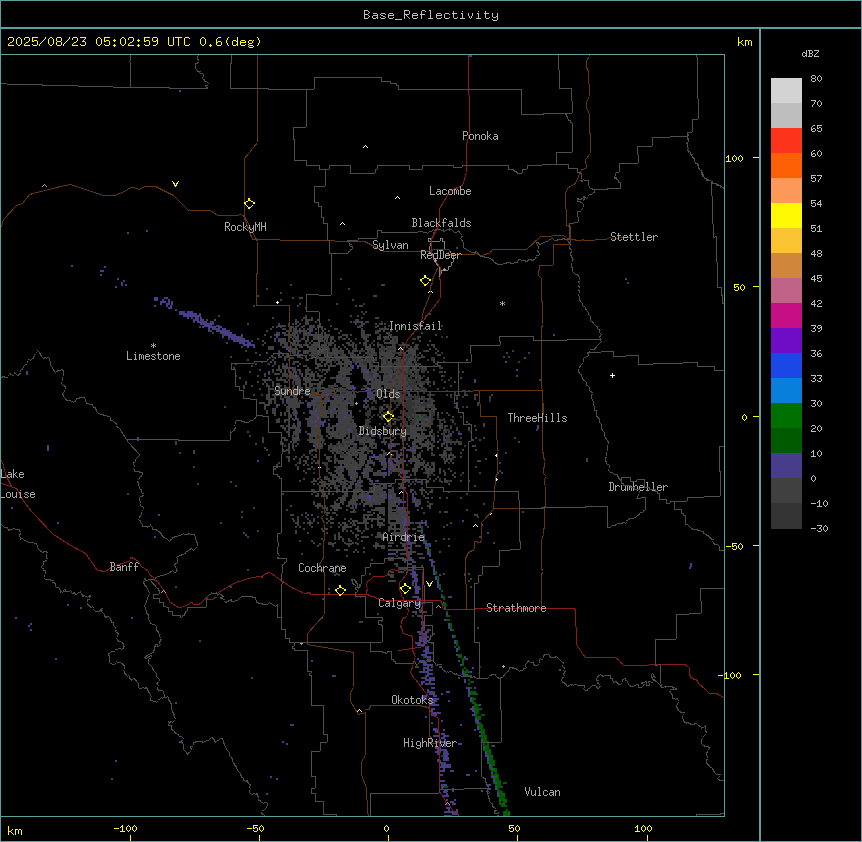This screenshot has width=862, height=842.
Task: Select the bright yellow swatch in the dBZ legend
Action: coord(786,215)
